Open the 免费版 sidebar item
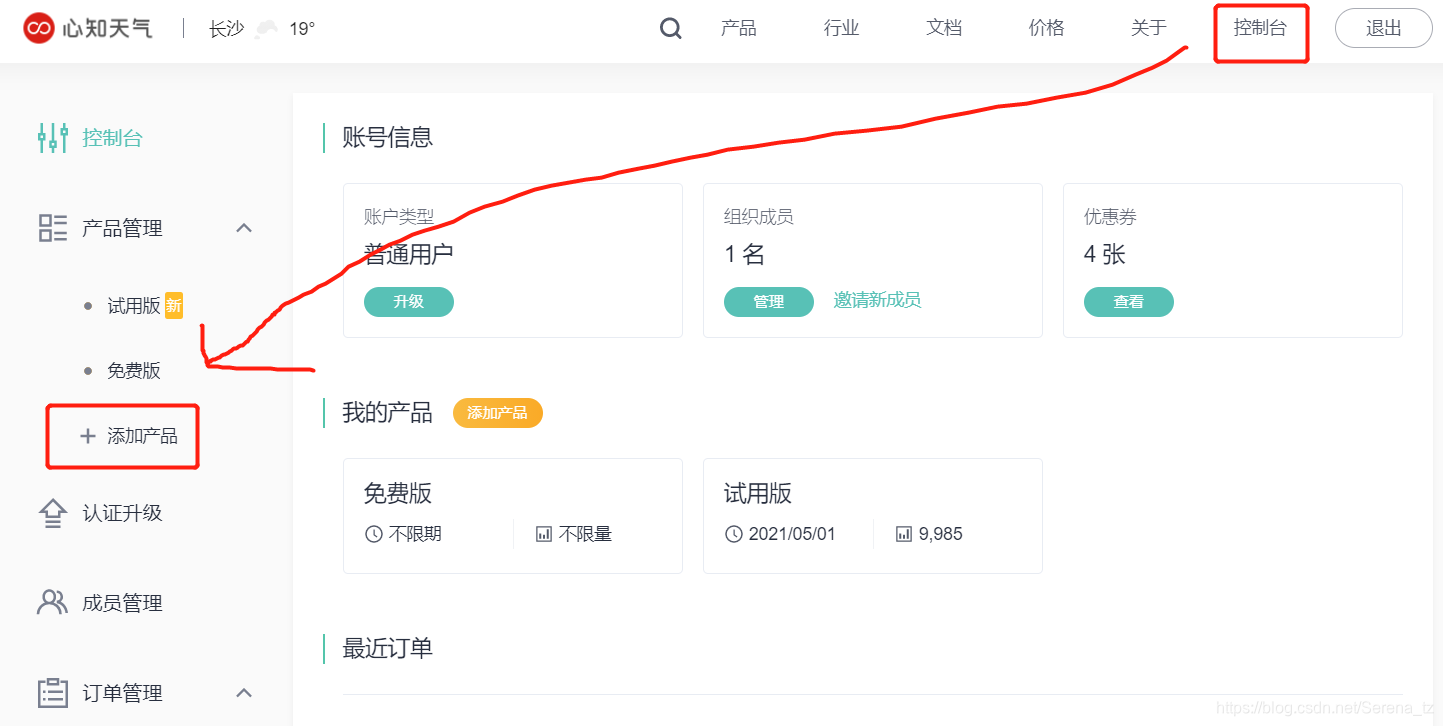1443x726 pixels. pyautogui.click(x=134, y=371)
